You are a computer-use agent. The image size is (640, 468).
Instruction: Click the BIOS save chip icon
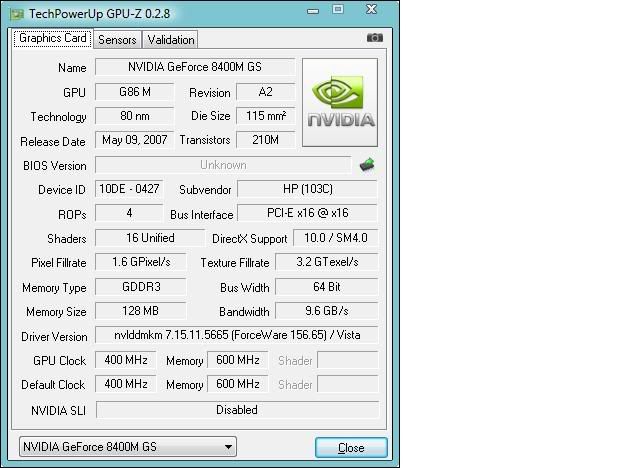(x=367, y=164)
